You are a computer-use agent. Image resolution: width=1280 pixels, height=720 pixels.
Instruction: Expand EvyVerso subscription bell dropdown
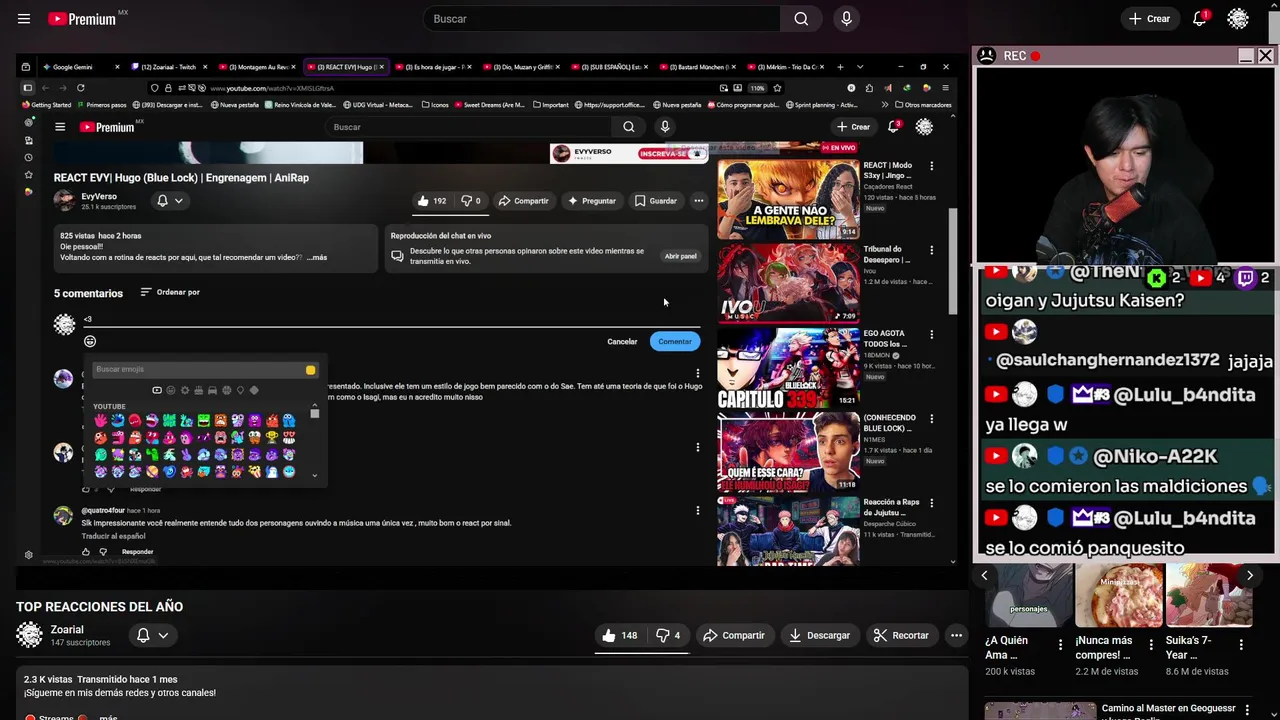(x=170, y=201)
